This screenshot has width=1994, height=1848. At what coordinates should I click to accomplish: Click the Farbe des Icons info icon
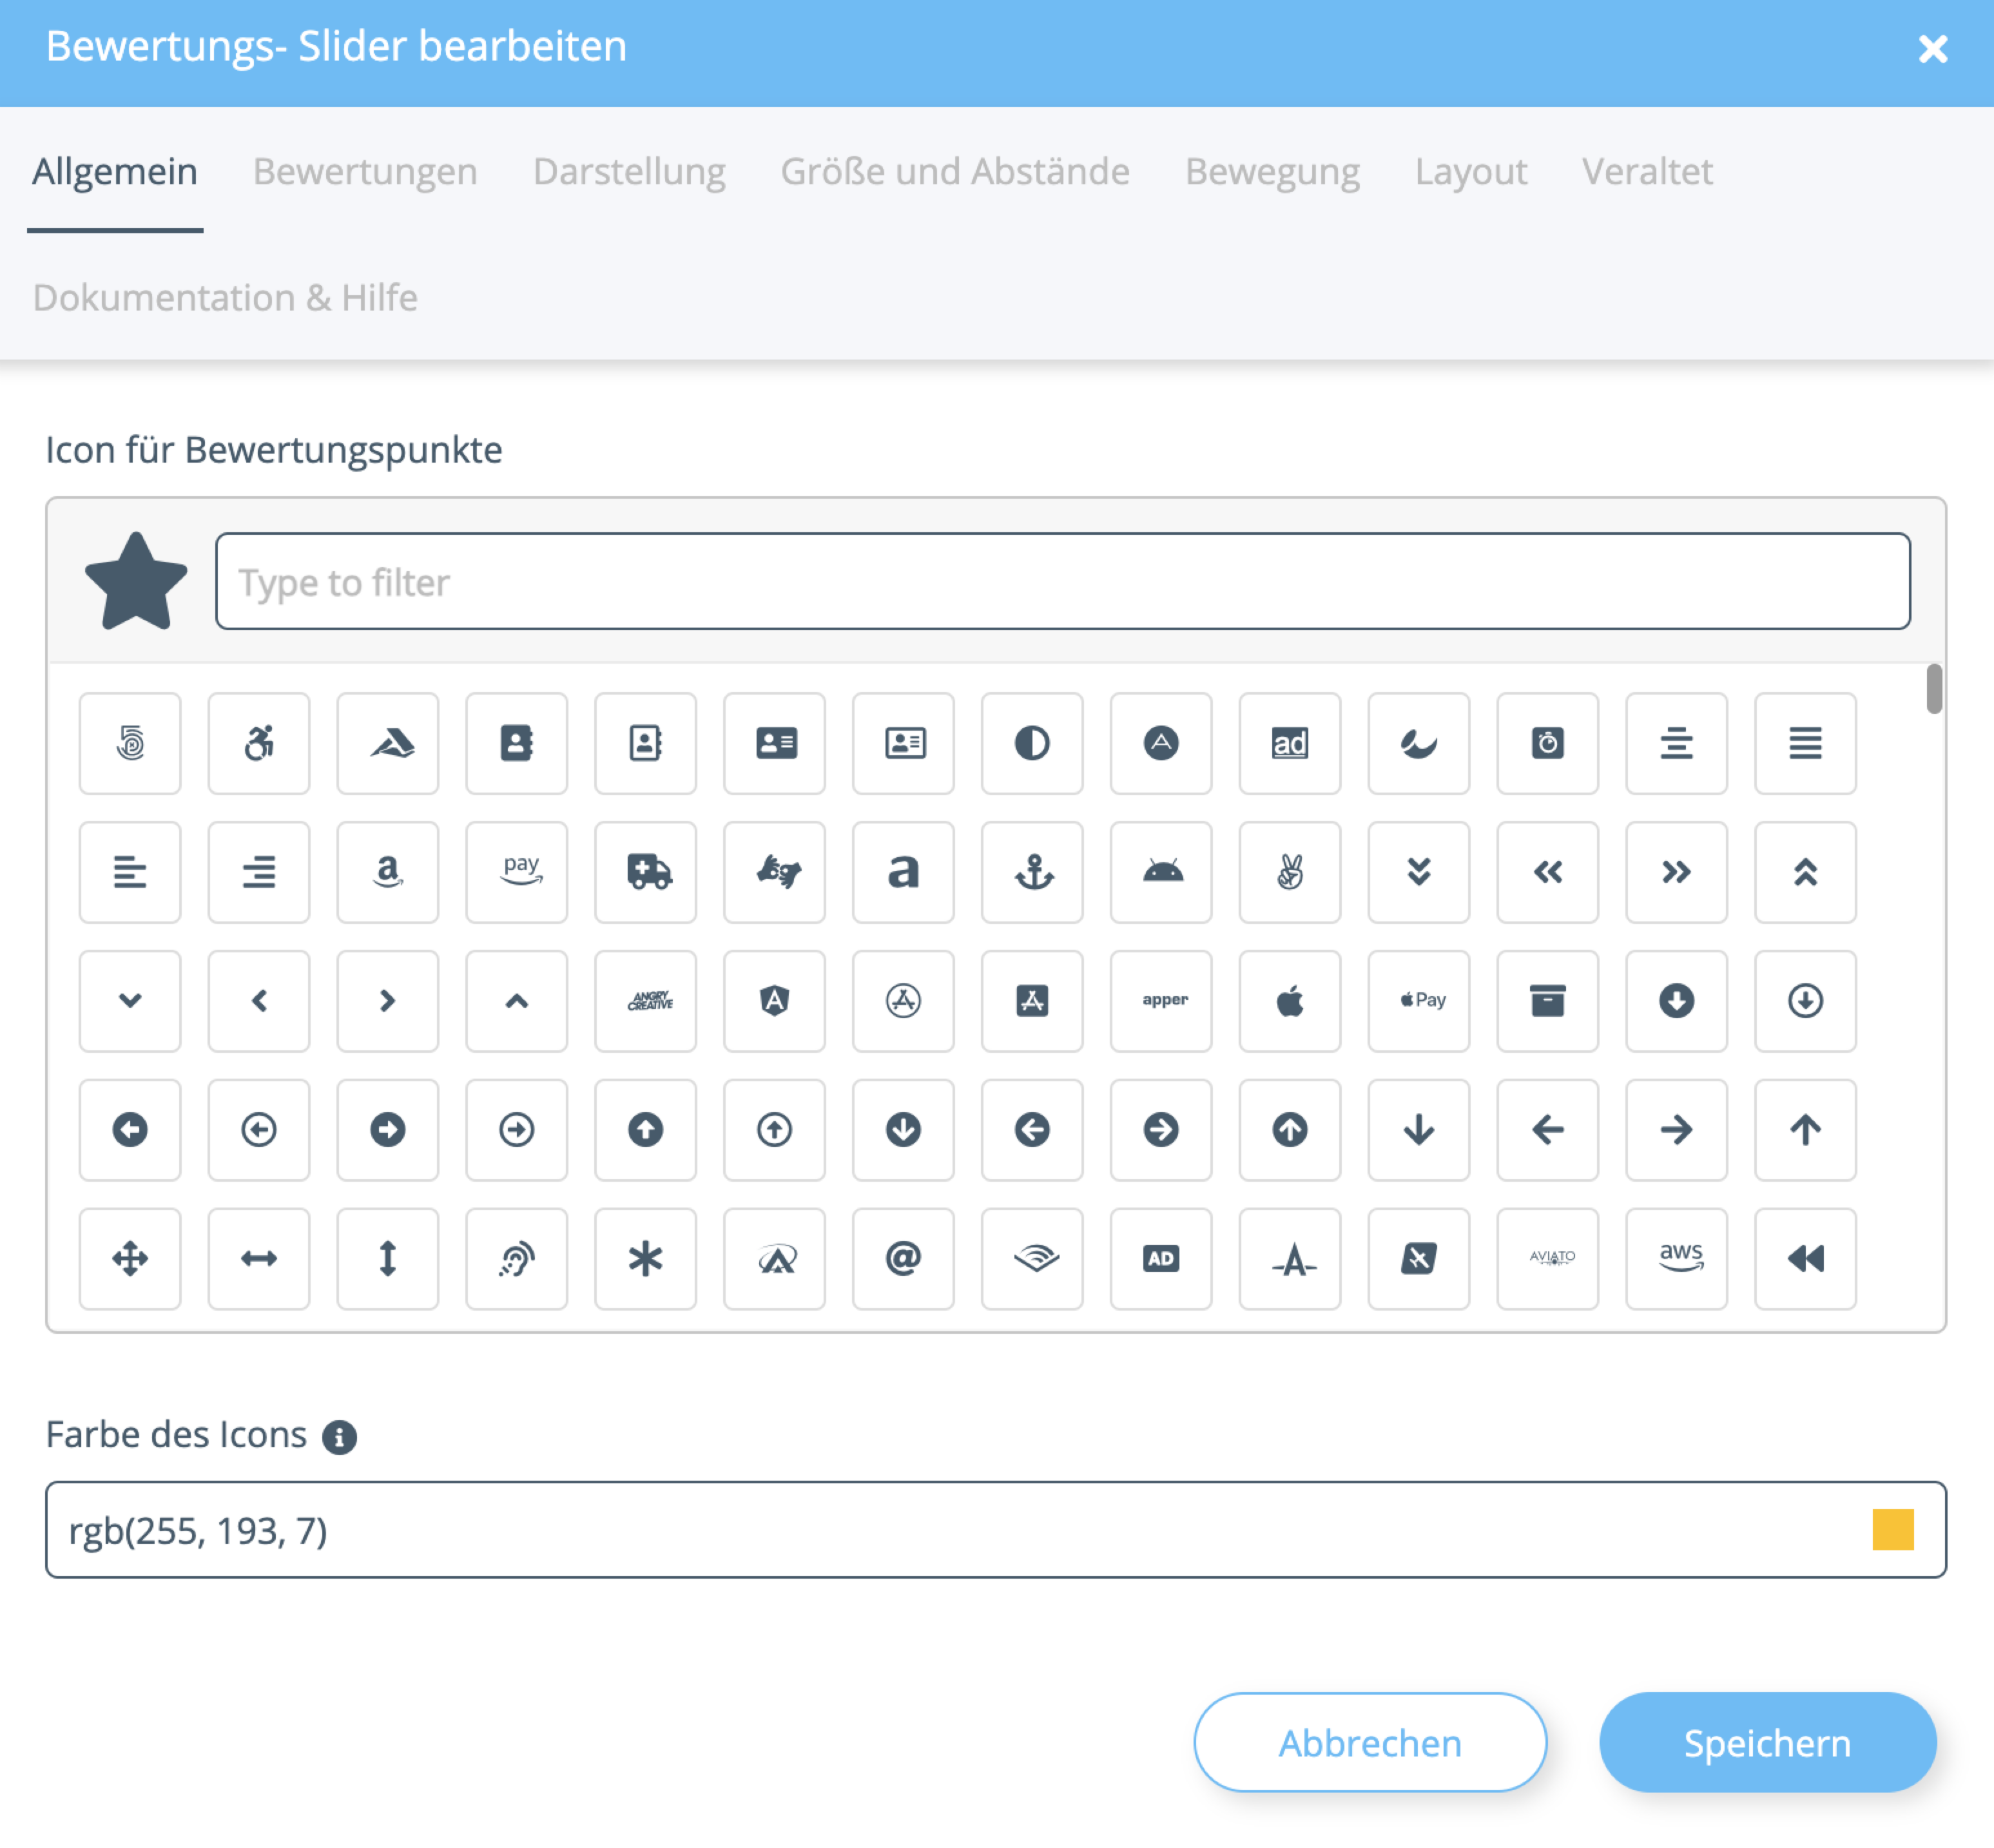[339, 1437]
